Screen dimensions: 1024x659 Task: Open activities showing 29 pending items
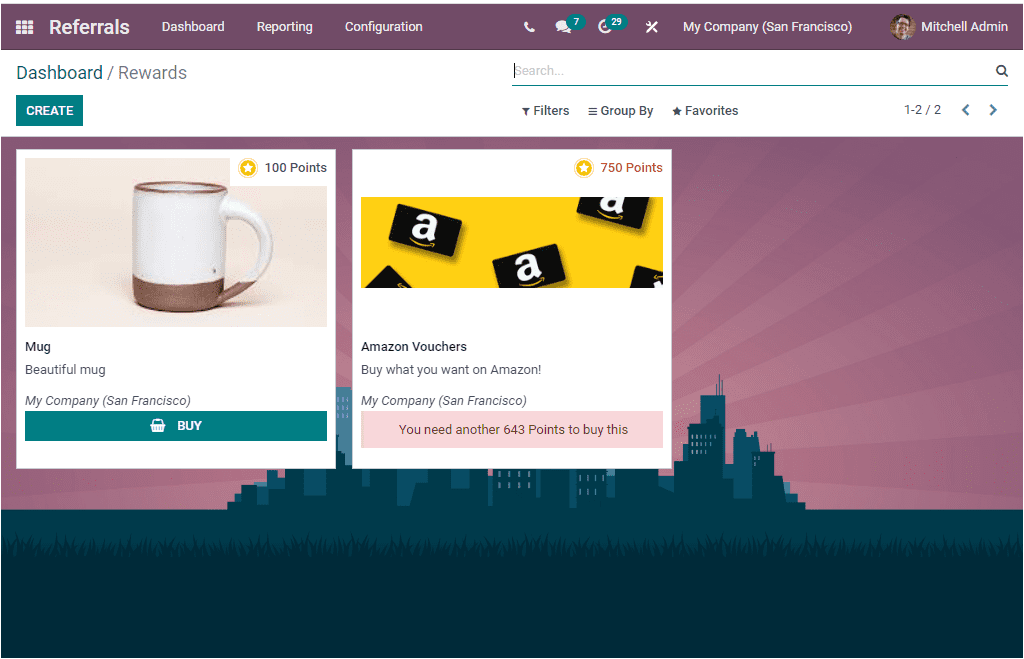pyautogui.click(x=605, y=26)
